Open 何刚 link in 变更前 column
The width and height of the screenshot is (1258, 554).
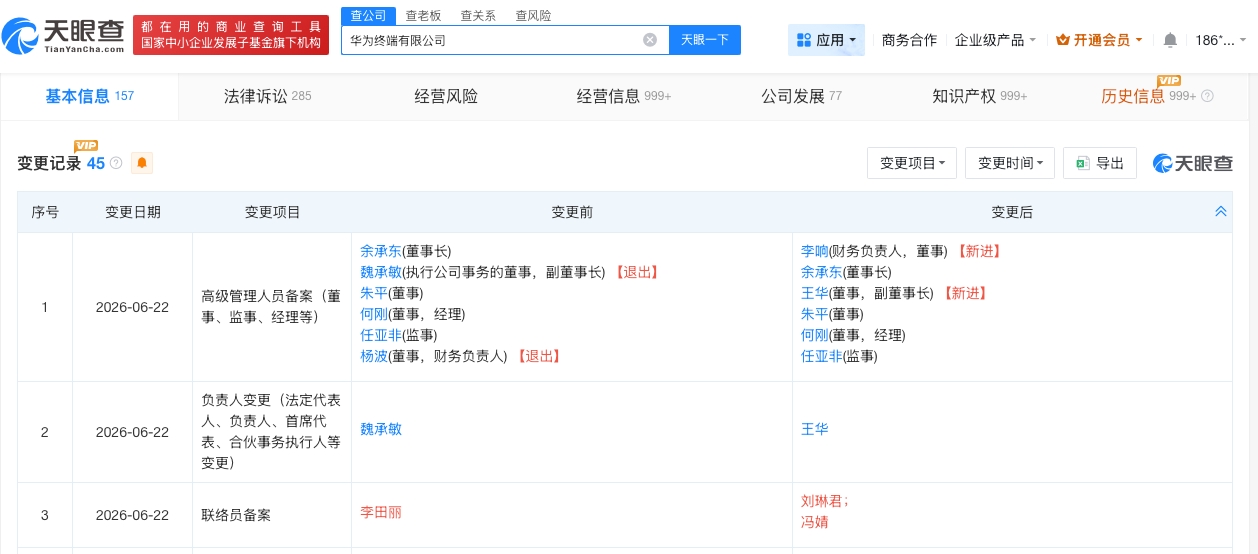tap(374, 314)
